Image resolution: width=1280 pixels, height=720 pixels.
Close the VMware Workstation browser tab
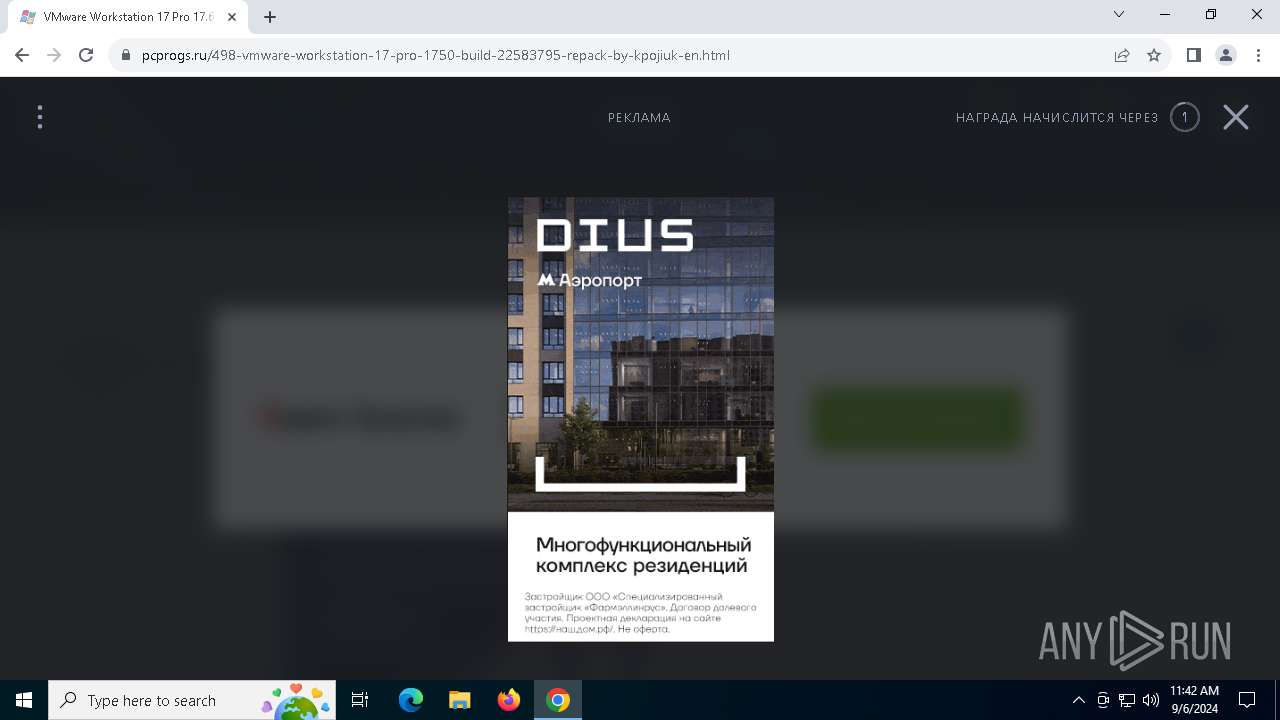232,17
